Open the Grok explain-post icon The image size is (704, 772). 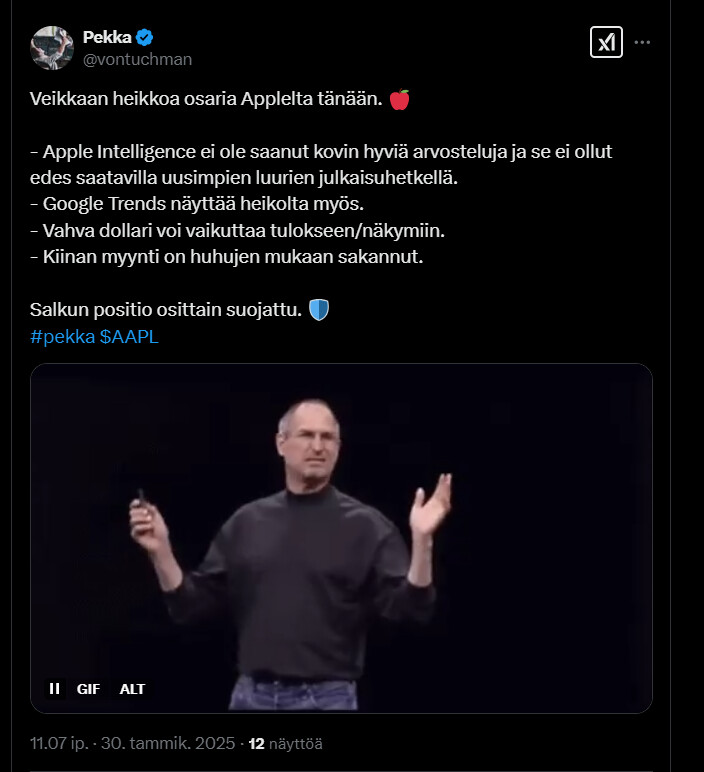(606, 42)
